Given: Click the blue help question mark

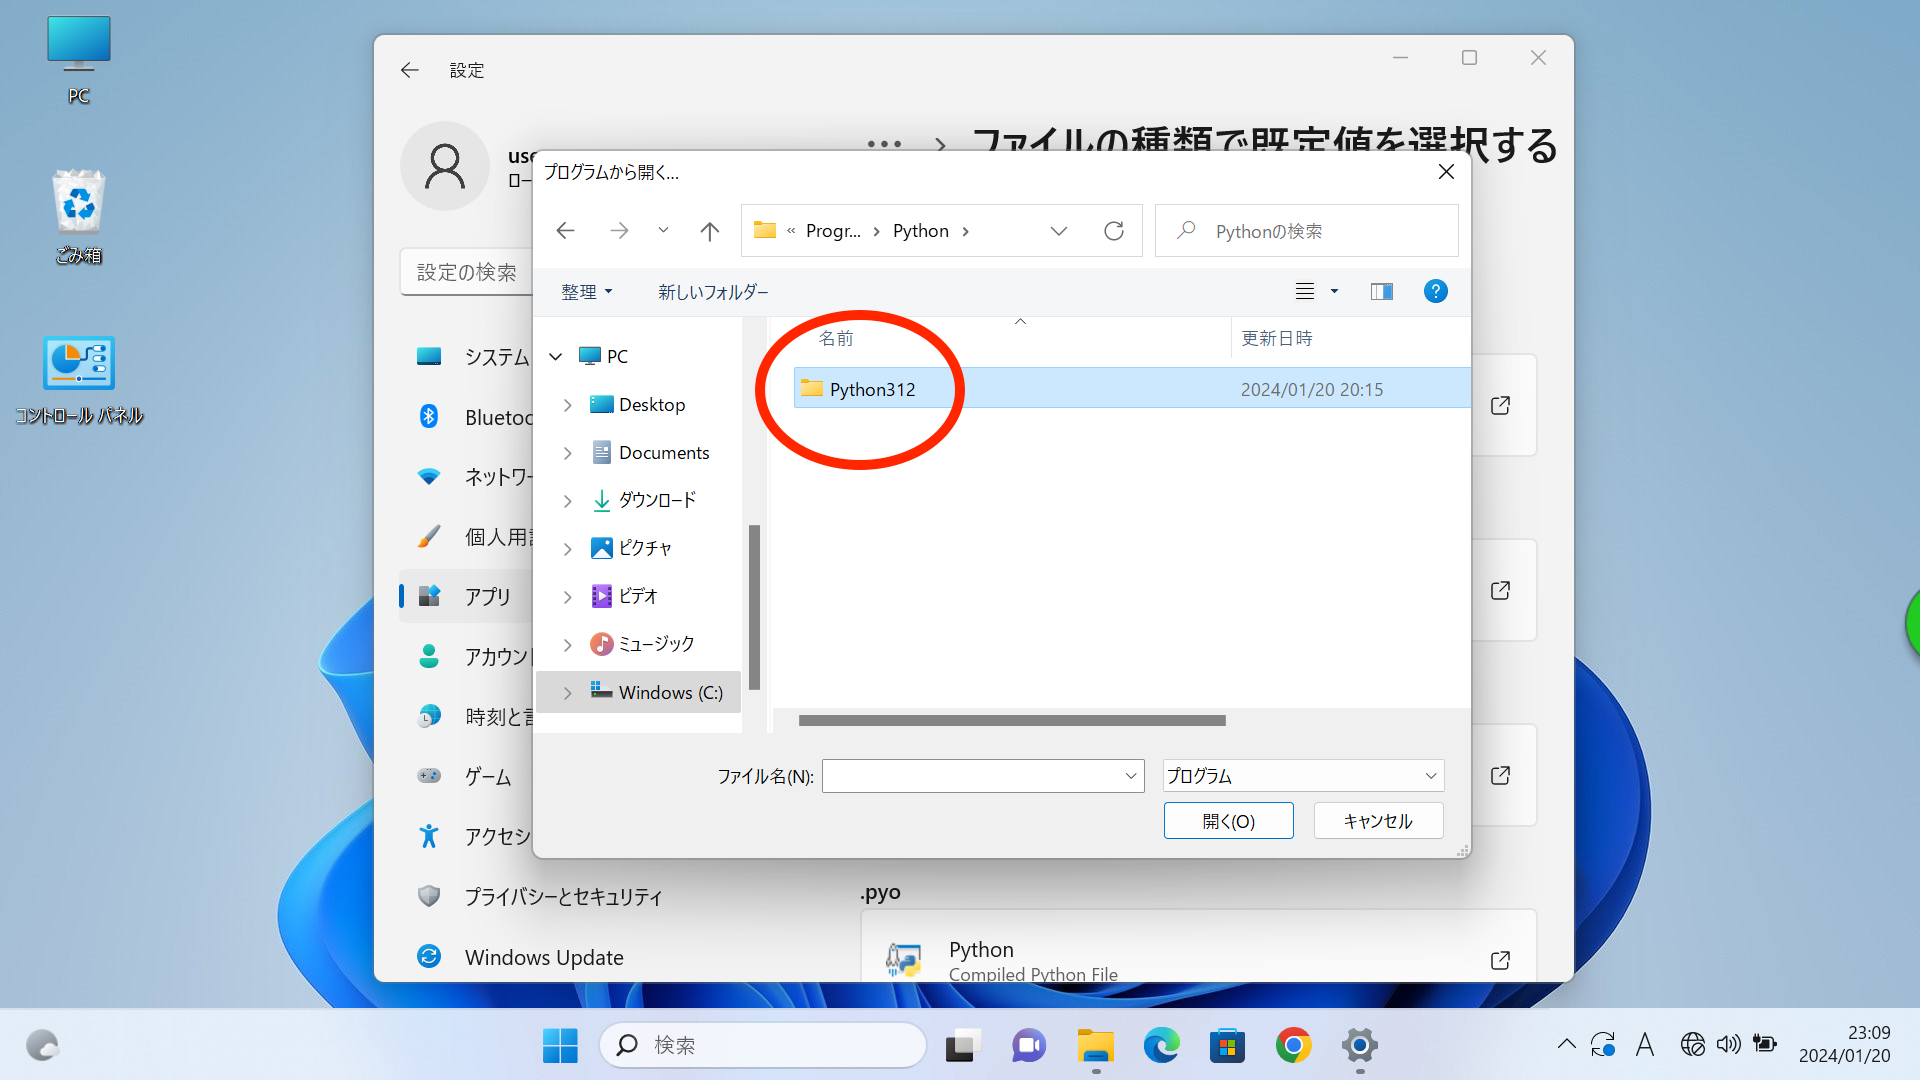Looking at the screenshot, I should click(x=1435, y=291).
